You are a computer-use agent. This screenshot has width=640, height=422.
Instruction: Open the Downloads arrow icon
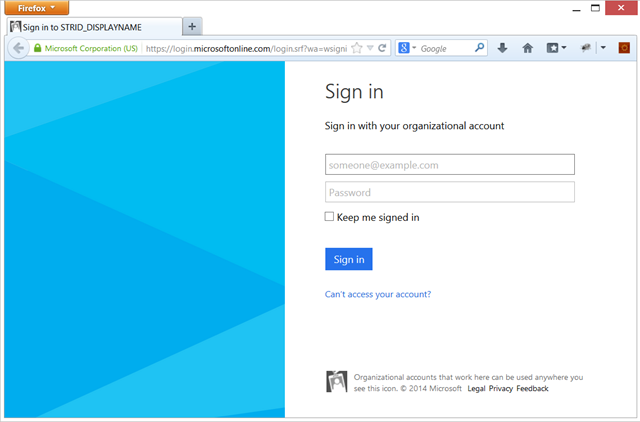coord(502,48)
